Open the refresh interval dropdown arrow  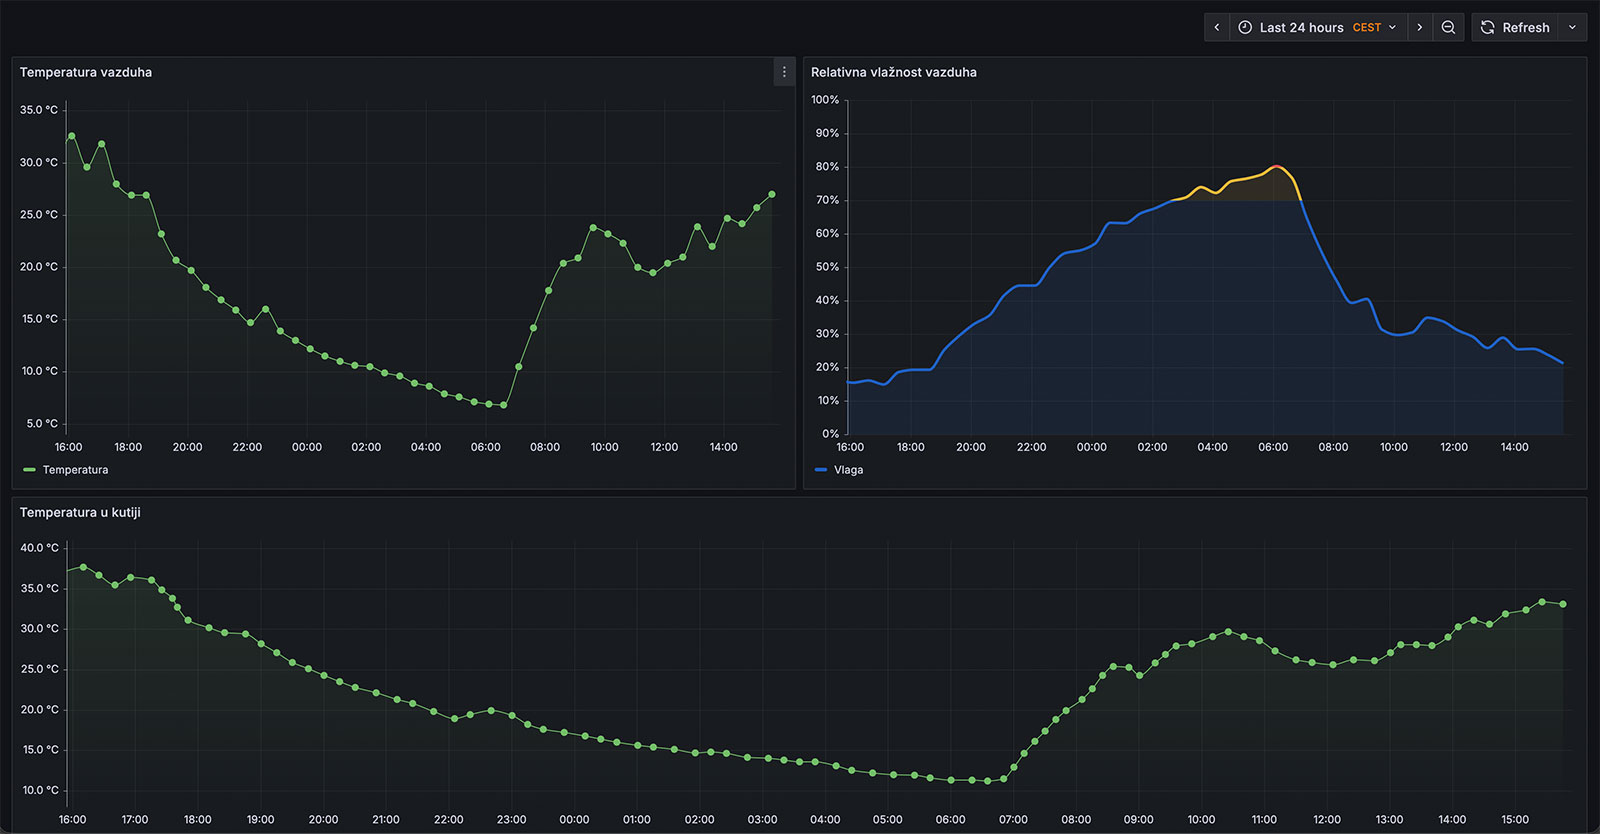tap(1572, 28)
